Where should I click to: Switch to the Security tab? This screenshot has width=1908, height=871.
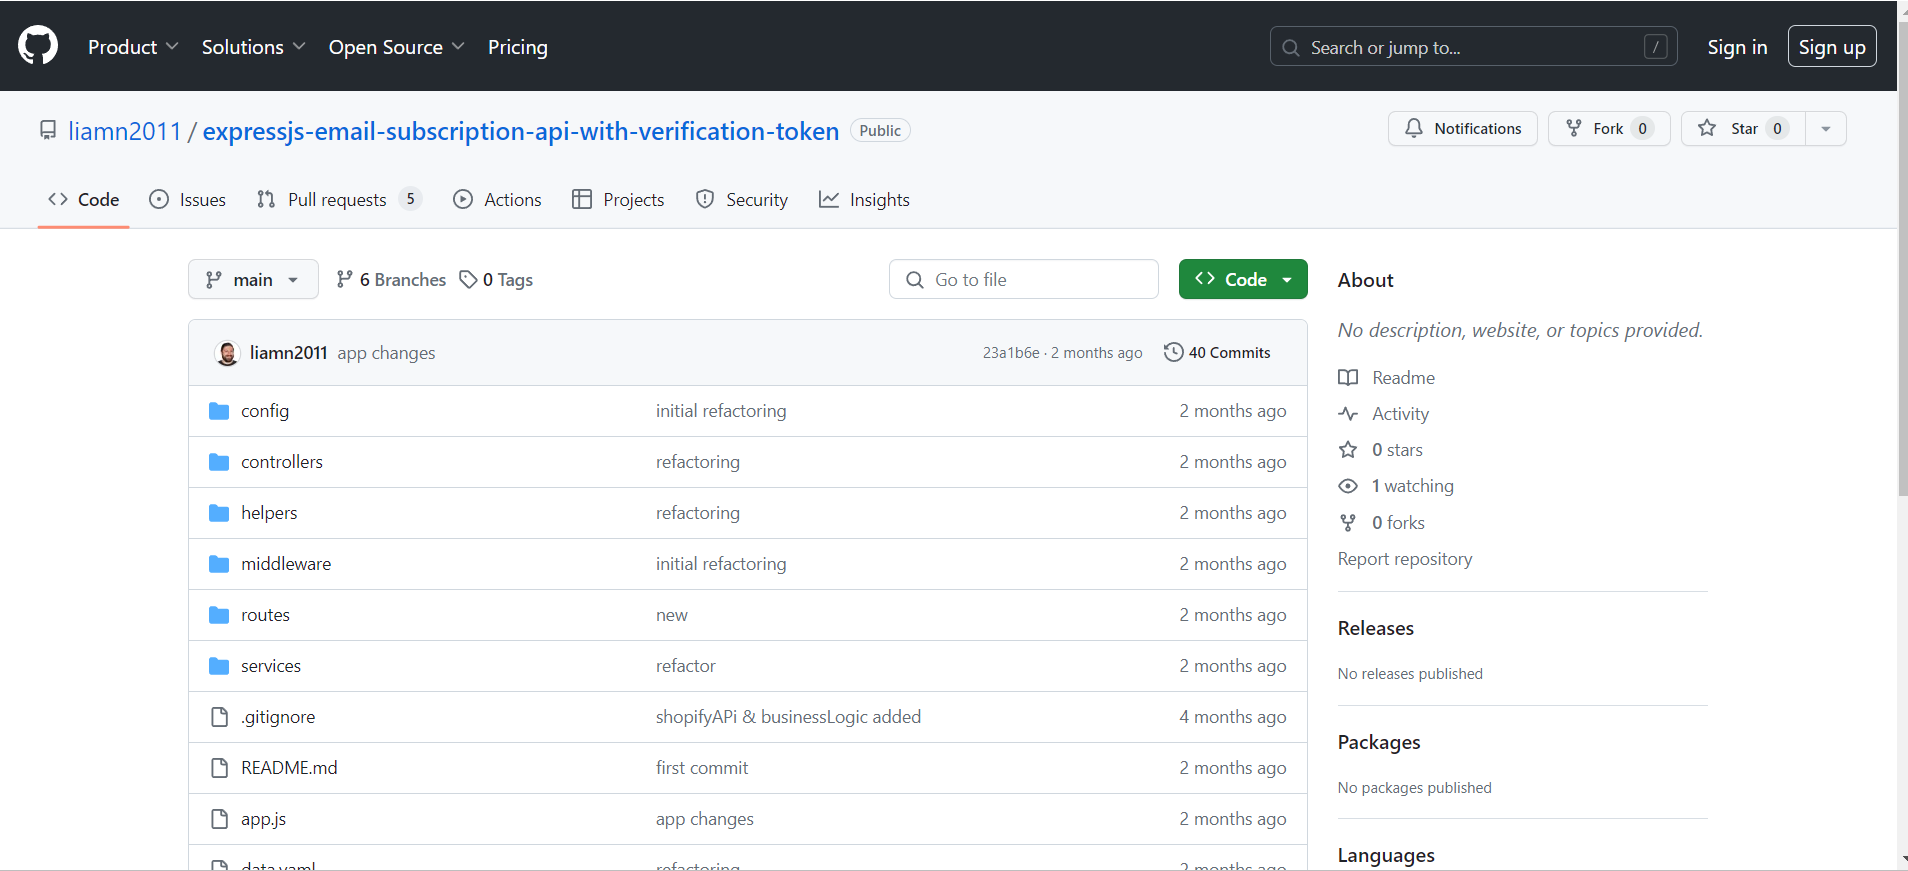pos(742,199)
